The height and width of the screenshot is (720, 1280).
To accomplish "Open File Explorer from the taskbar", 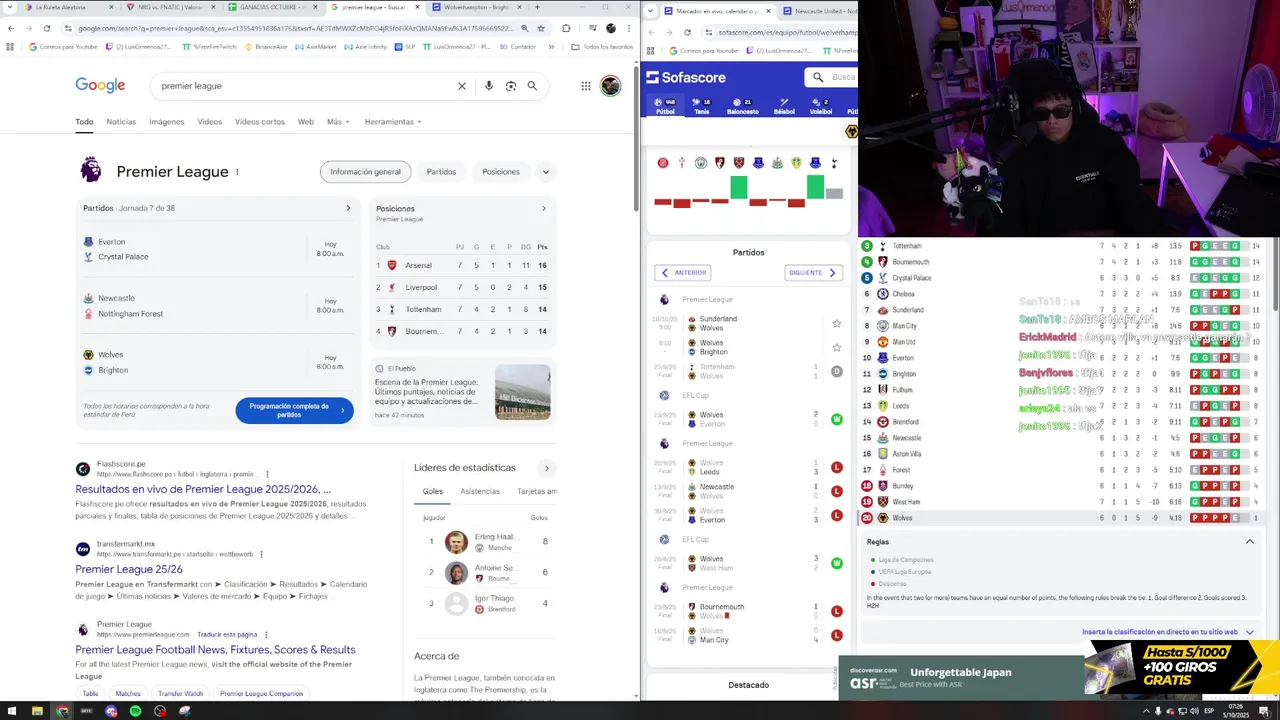I will click(37, 711).
